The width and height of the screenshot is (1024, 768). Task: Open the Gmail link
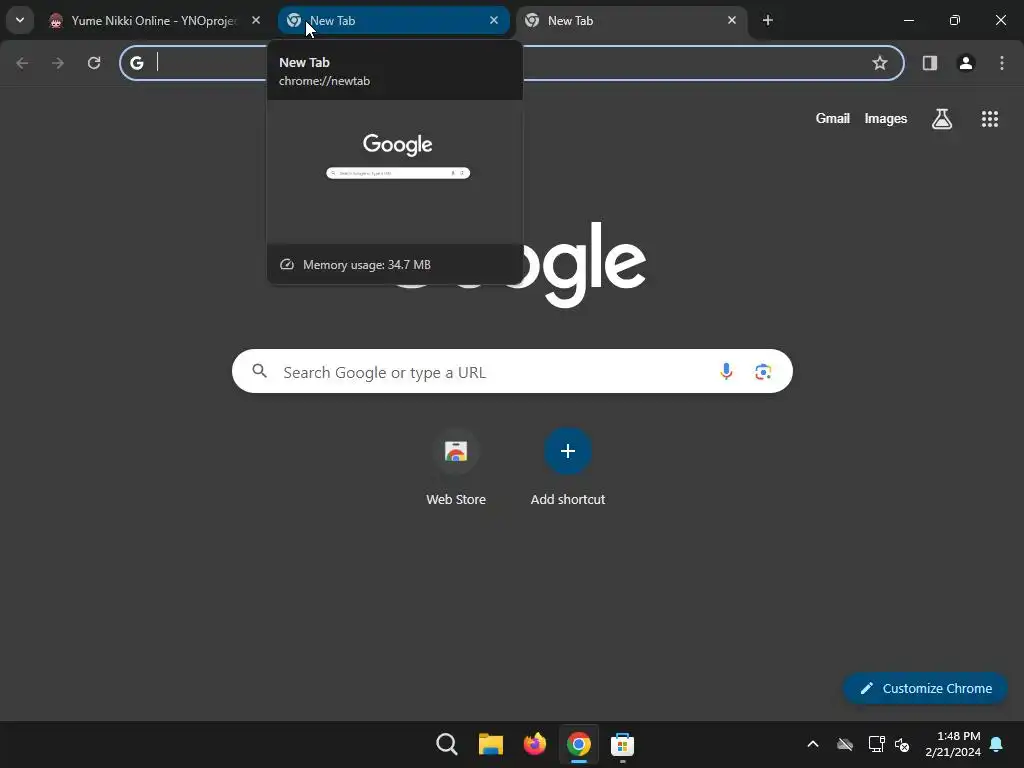833,118
